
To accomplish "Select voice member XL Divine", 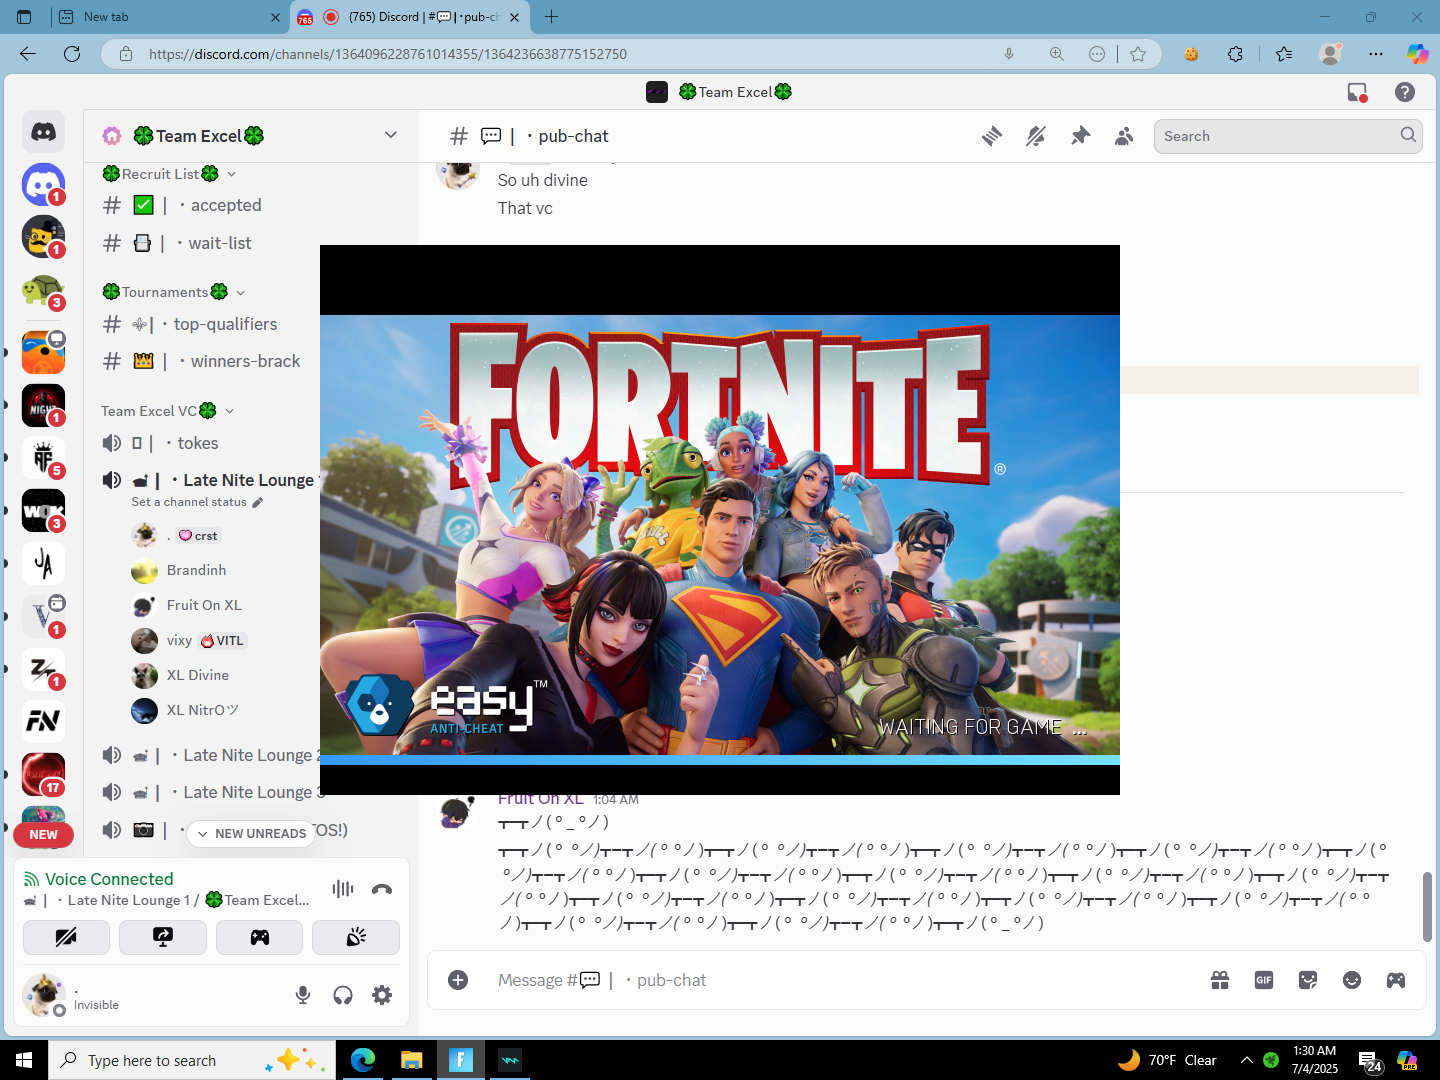I will pyautogui.click(x=197, y=675).
